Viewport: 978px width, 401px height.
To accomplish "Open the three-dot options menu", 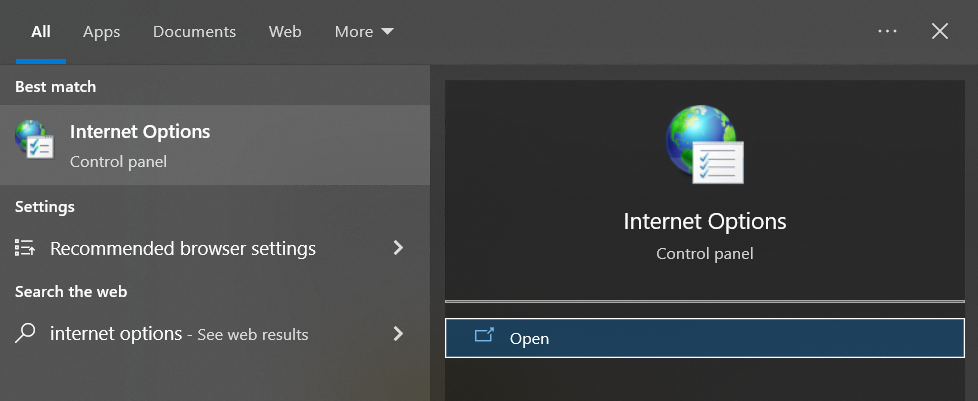I will point(887,31).
